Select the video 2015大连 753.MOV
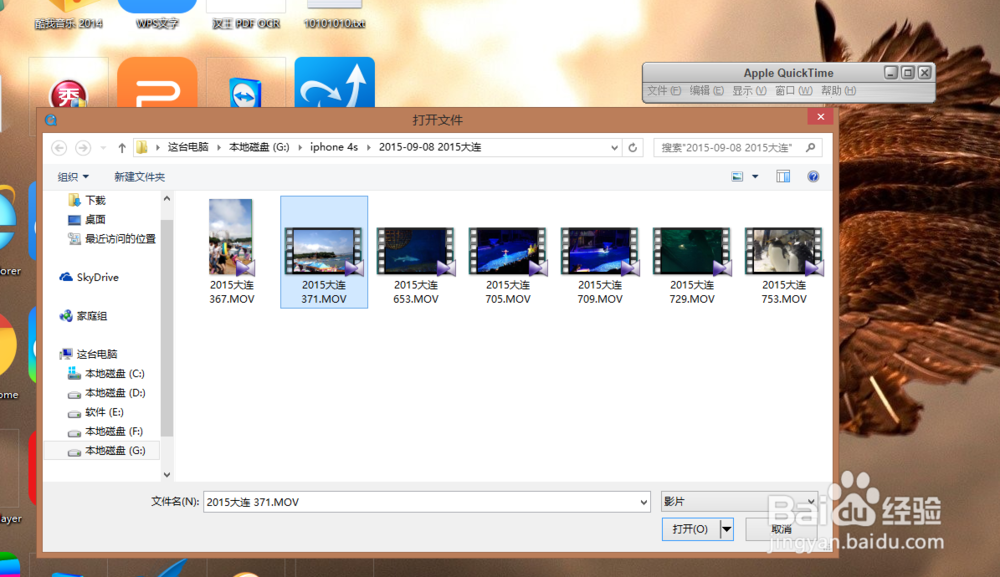Viewport: 1000px width, 577px height. coord(784,267)
